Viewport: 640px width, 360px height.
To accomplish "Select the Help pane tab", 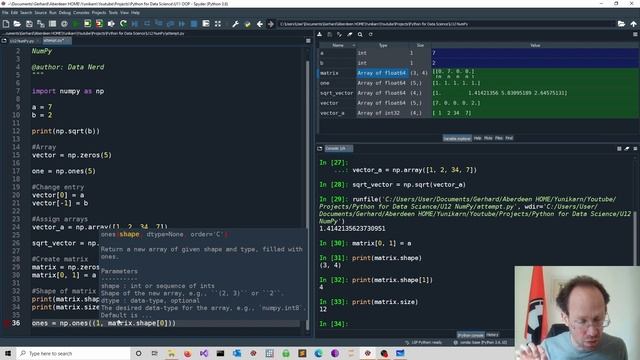I will click(477, 138).
